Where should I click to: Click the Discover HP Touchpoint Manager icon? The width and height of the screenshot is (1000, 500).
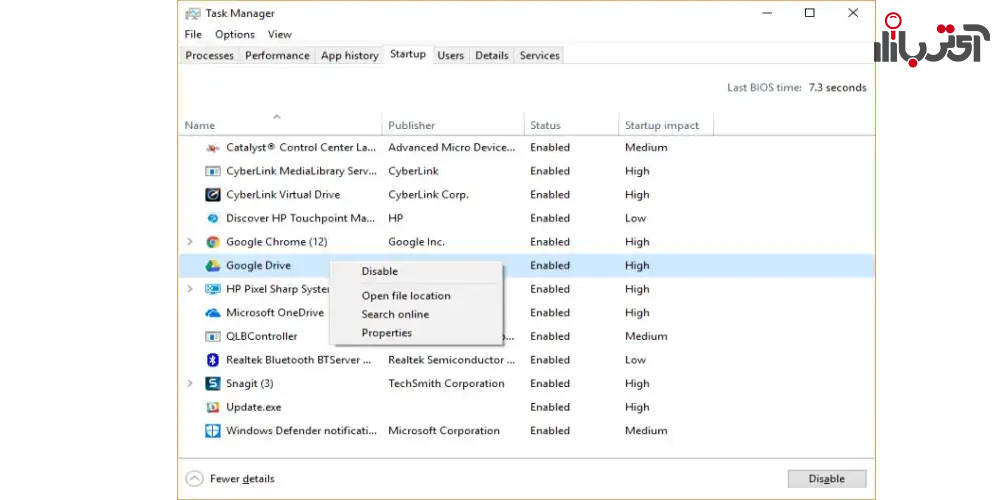click(212, 219)
